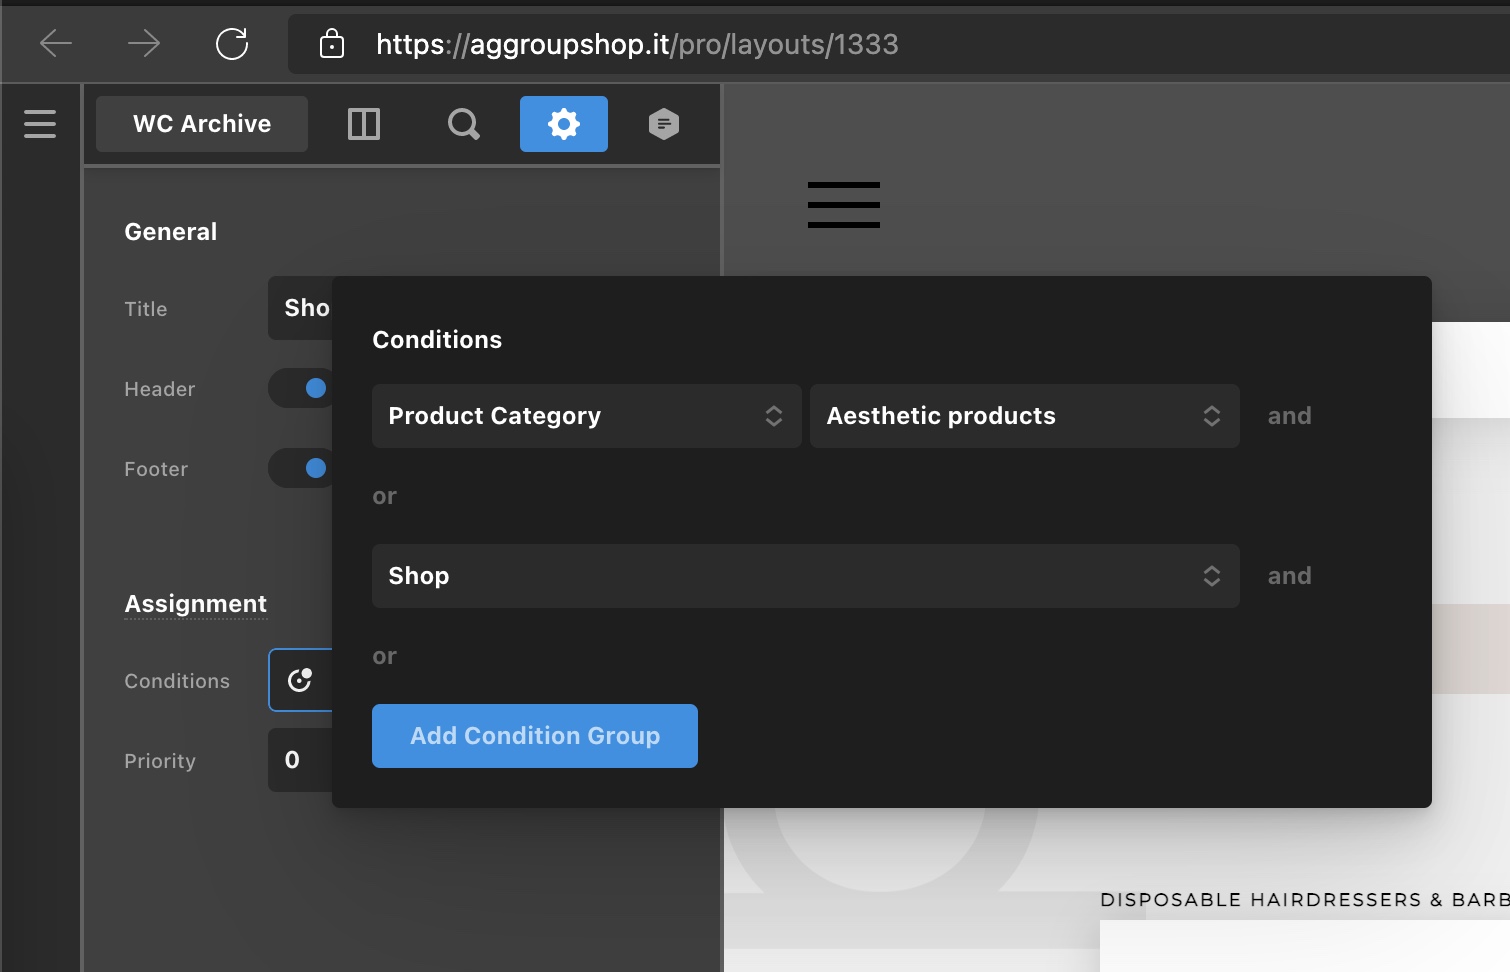Click the Priority input field
The width and height of the screenshot is (1510, 972).
pyautogui.click(x=300, y=760)
